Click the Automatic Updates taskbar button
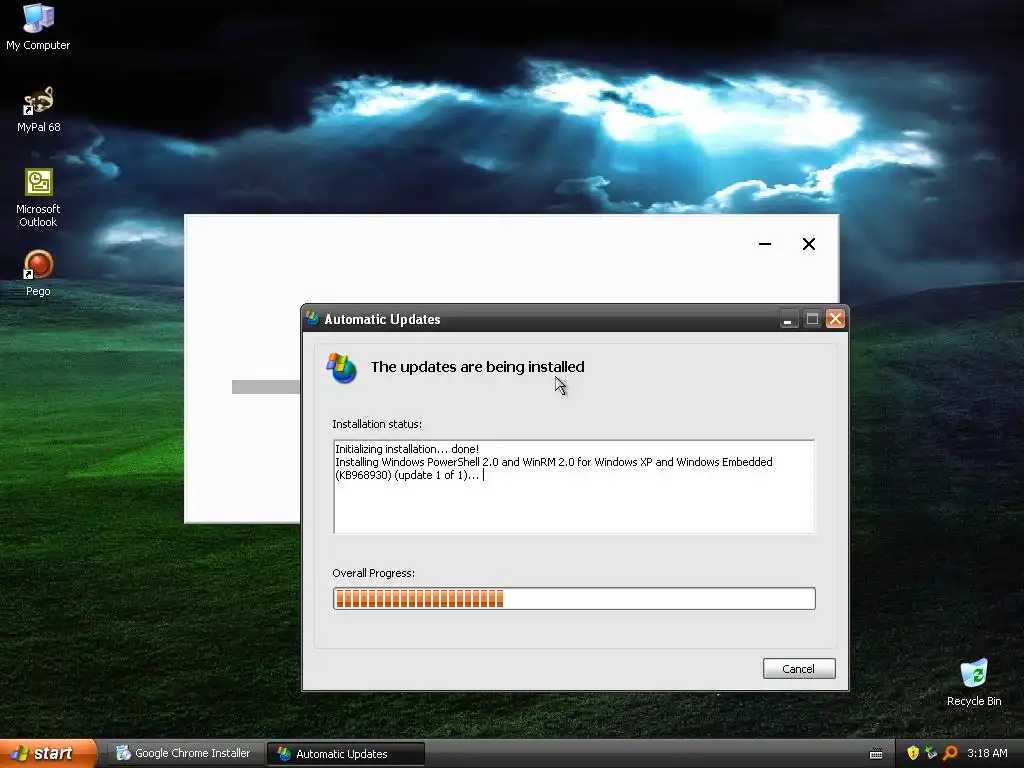Image resolution: width=1024 pixels, height=768 pixels. (345, 754)
